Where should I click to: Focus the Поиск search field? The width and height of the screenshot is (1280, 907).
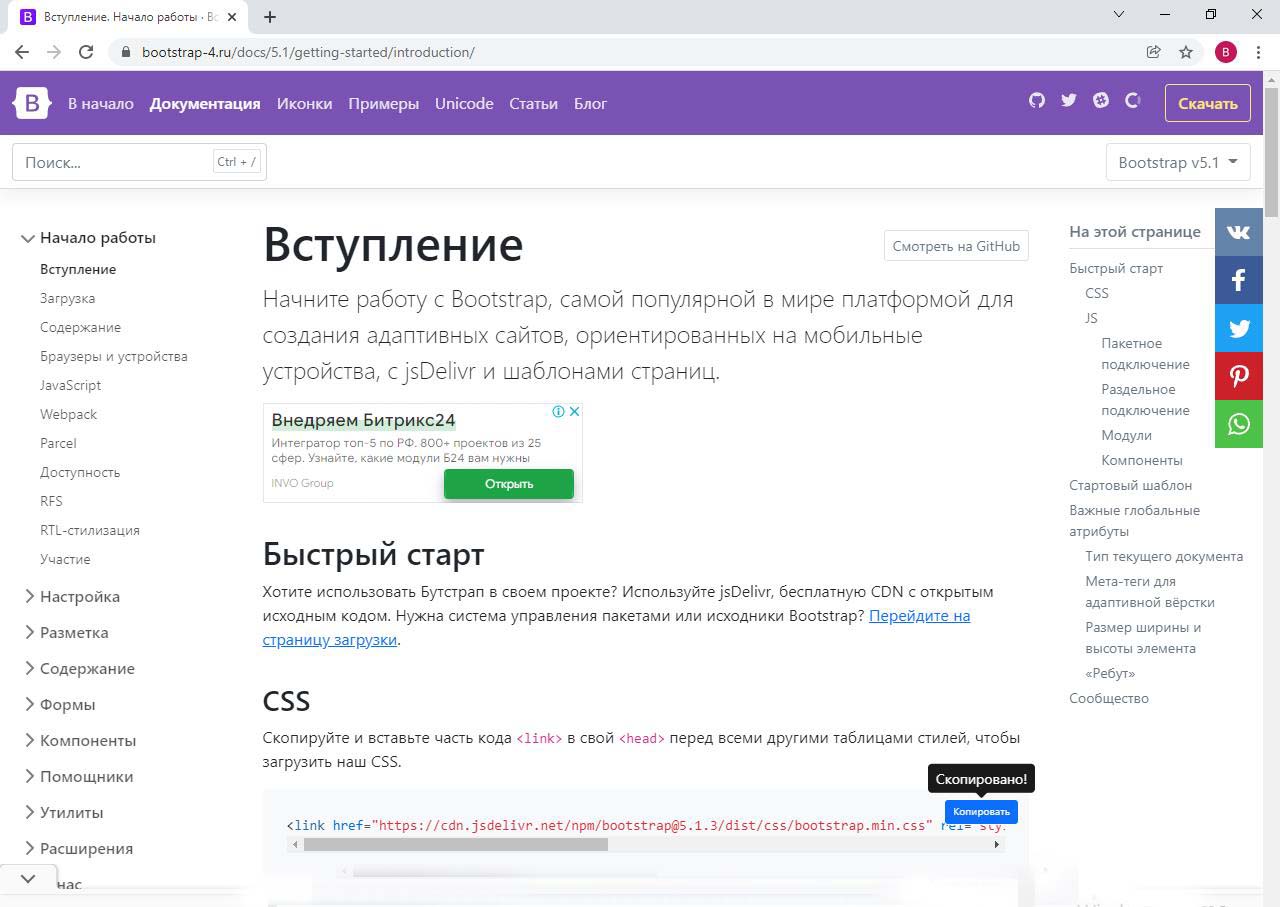click(115, 162)
